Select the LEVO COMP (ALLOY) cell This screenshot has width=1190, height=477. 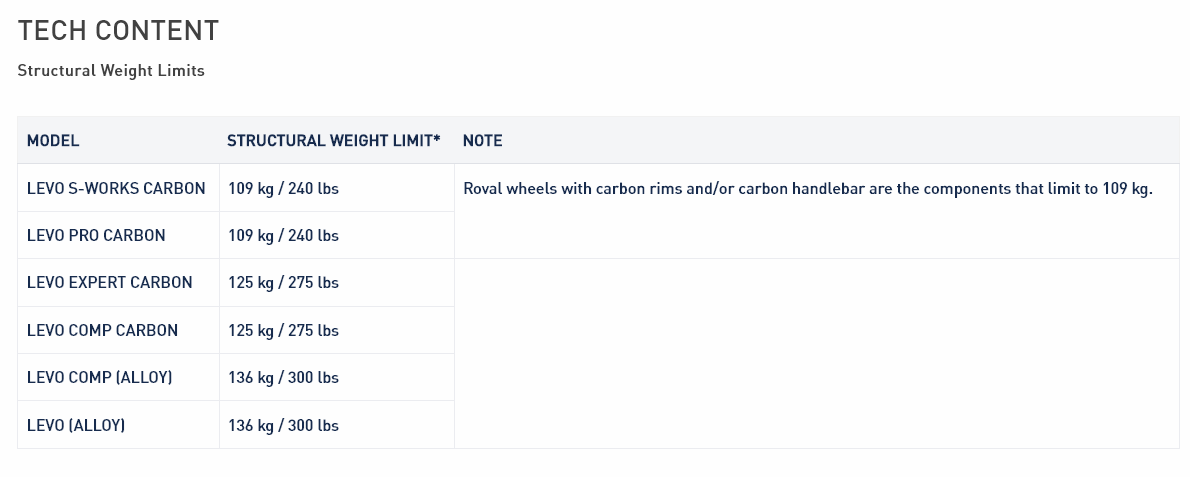[99, 378]
